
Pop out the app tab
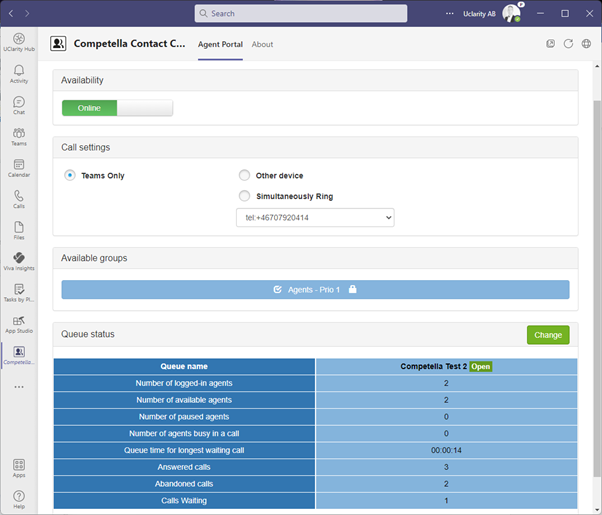(551, 43)
